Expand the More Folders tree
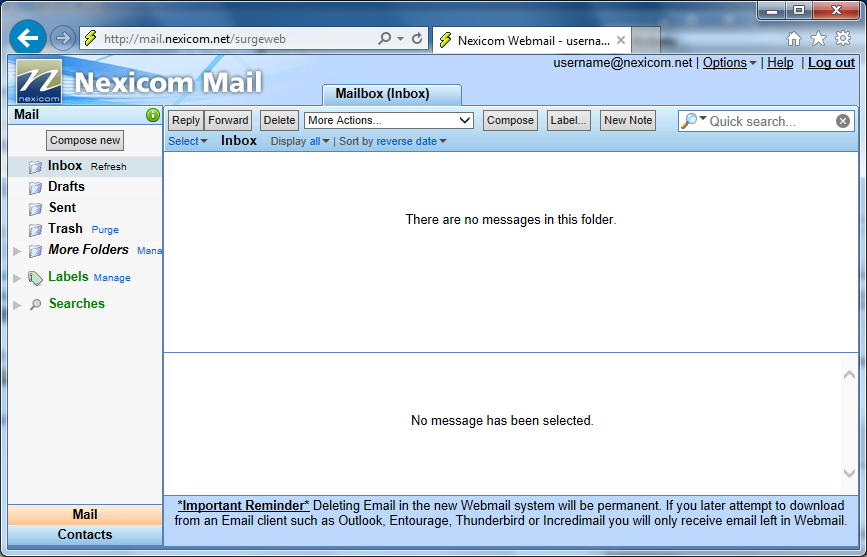867x557 pixels. point(17,251)
